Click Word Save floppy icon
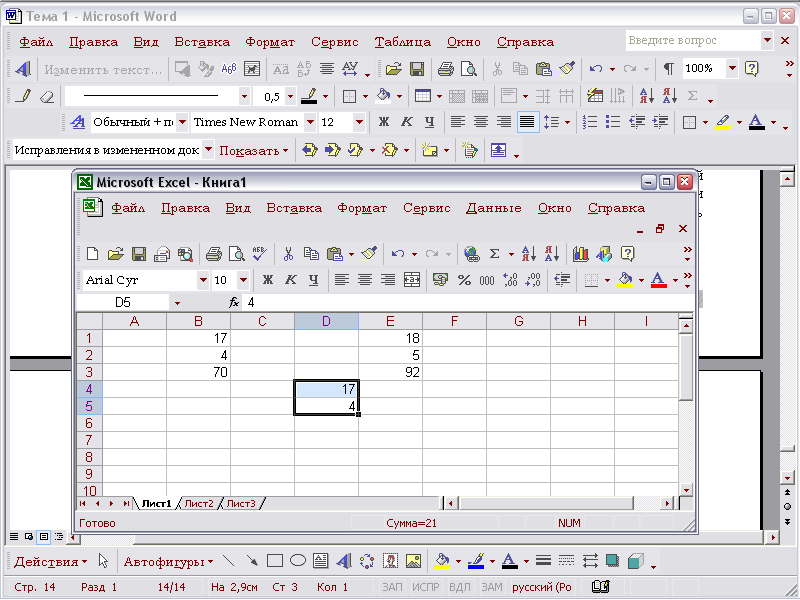 417,68
